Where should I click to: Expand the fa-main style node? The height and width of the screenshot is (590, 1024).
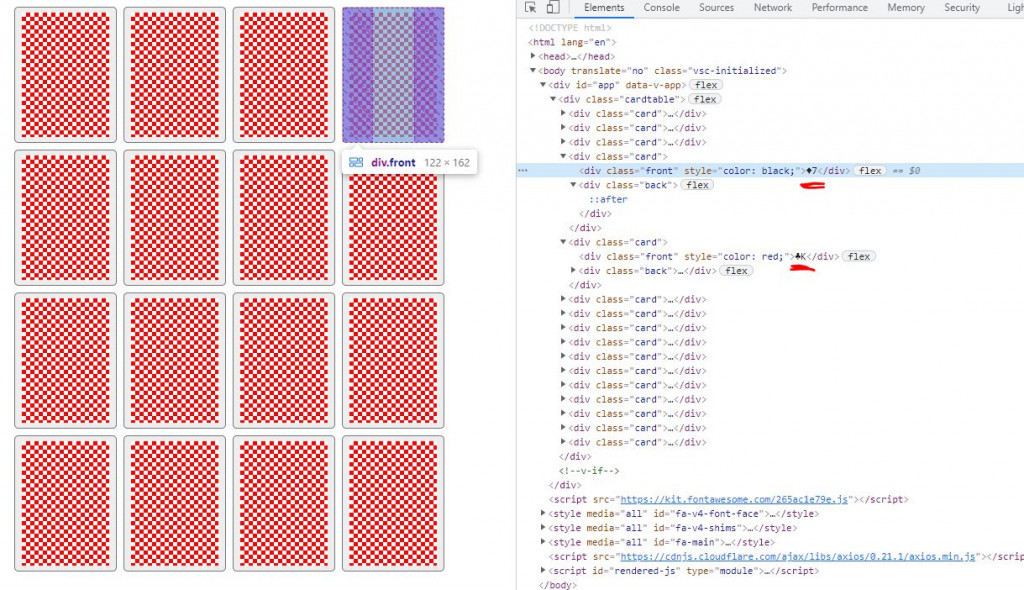[x=543, y=542]
